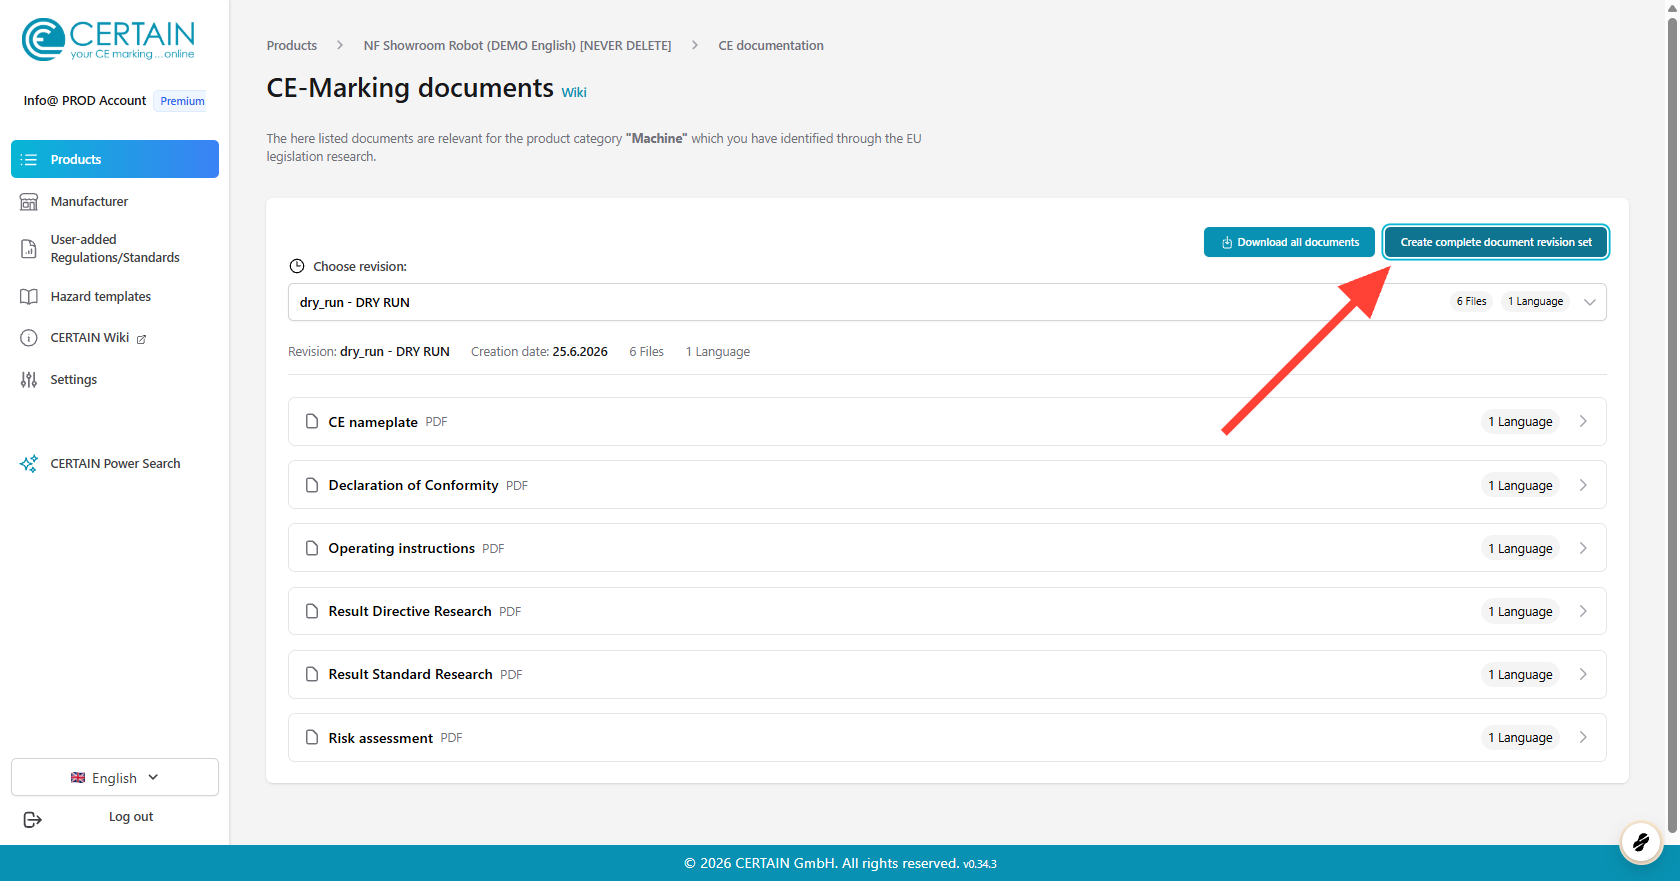Image resolution: width=1680 pixels, height=881 pixels.
Task: Click Download all documents button
Action: pyautogui.click(x=1289, y=242)
